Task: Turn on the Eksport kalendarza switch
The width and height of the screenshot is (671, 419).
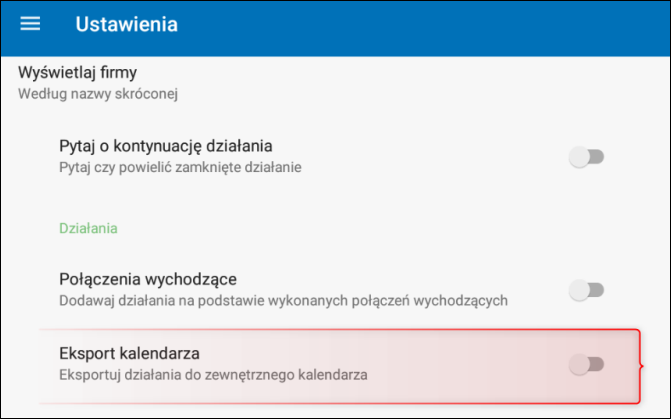Action: [x=587, y=364]
